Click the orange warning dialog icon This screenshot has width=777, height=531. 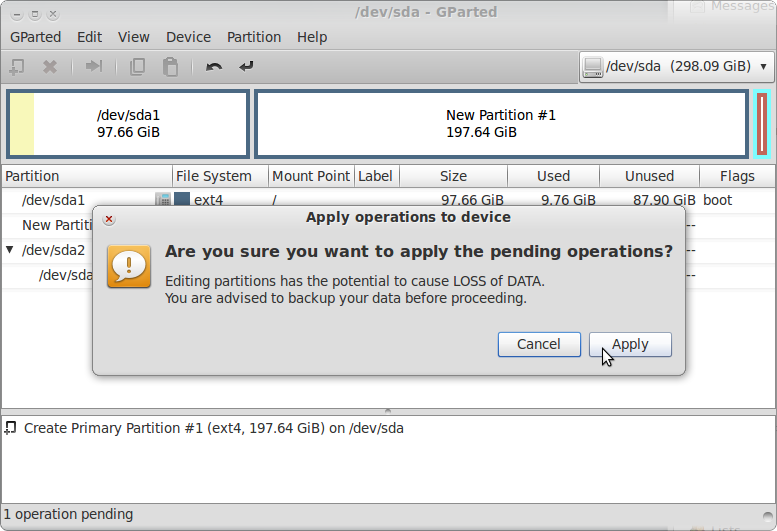click(129, 266)
